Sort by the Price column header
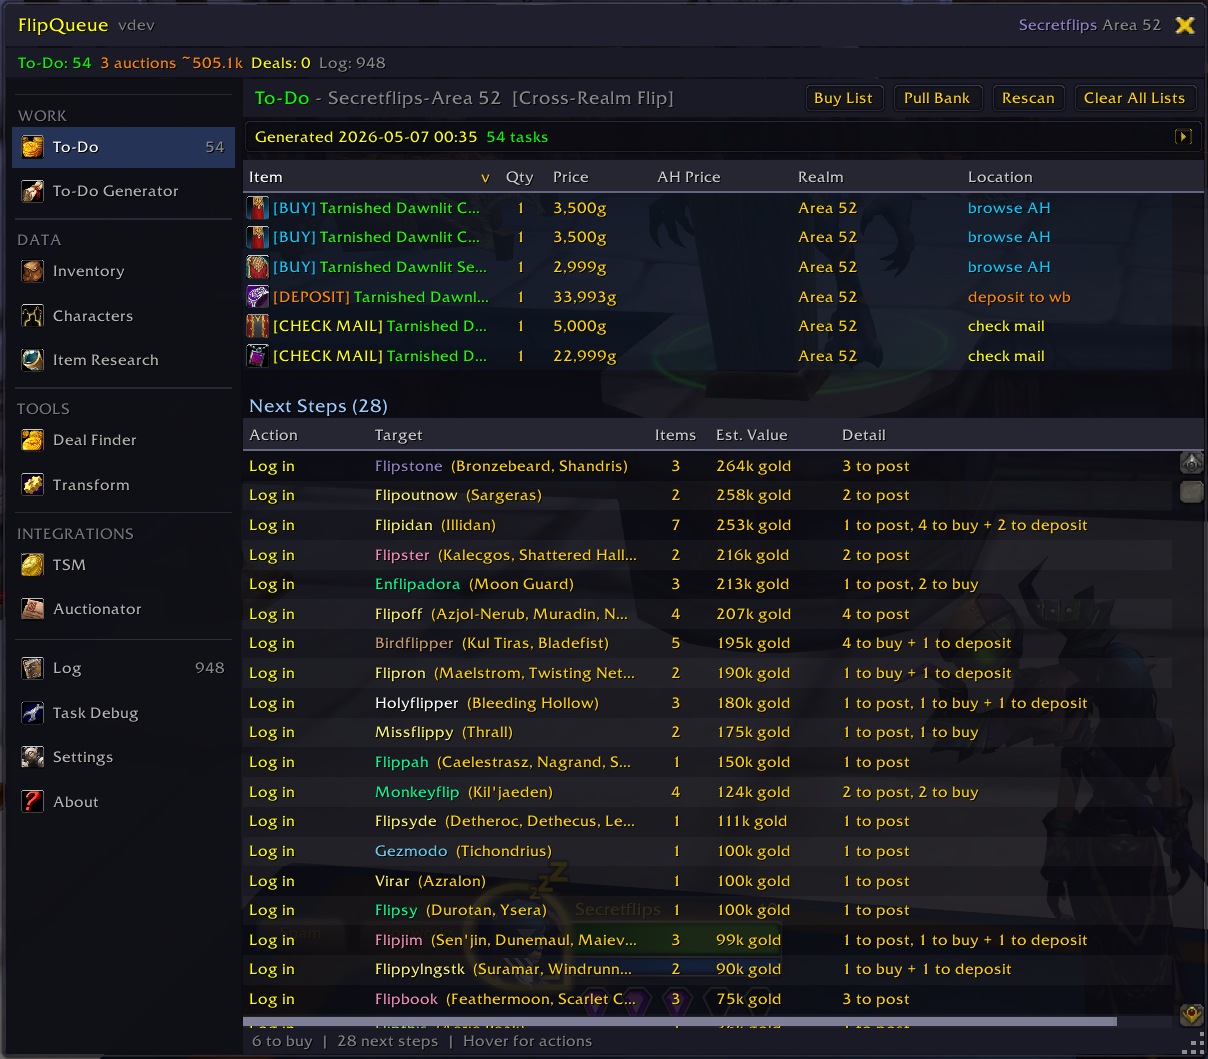Viewport: 1208px width, 1059px height. point(571,177)
